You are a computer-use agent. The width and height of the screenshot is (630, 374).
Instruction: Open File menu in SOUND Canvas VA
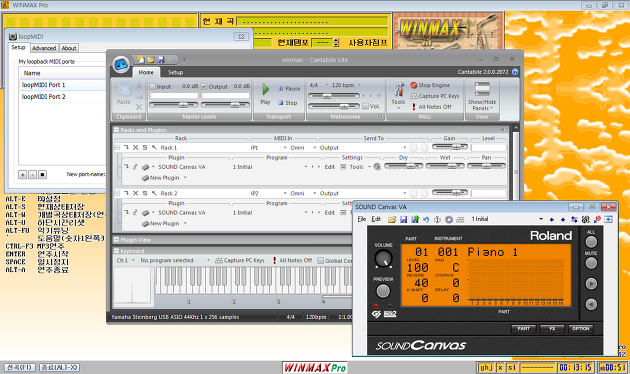point(362,219)
